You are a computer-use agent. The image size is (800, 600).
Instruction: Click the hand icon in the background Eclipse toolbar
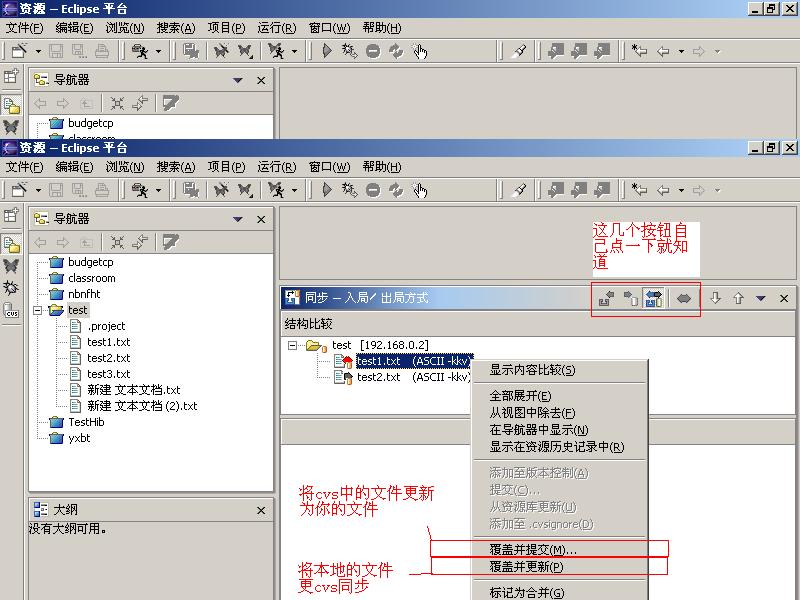click(x=420, y=51)
